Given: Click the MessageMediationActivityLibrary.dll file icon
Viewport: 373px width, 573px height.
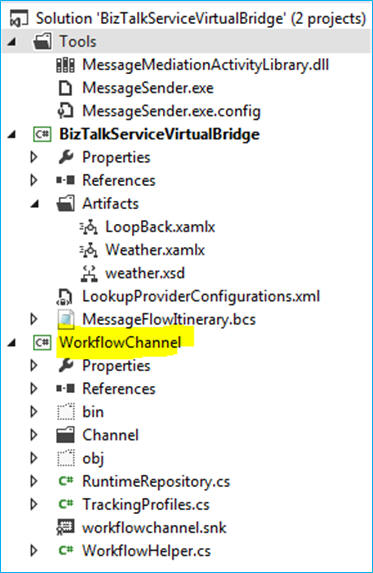Looking at the screenshot, I should (65, 65).
